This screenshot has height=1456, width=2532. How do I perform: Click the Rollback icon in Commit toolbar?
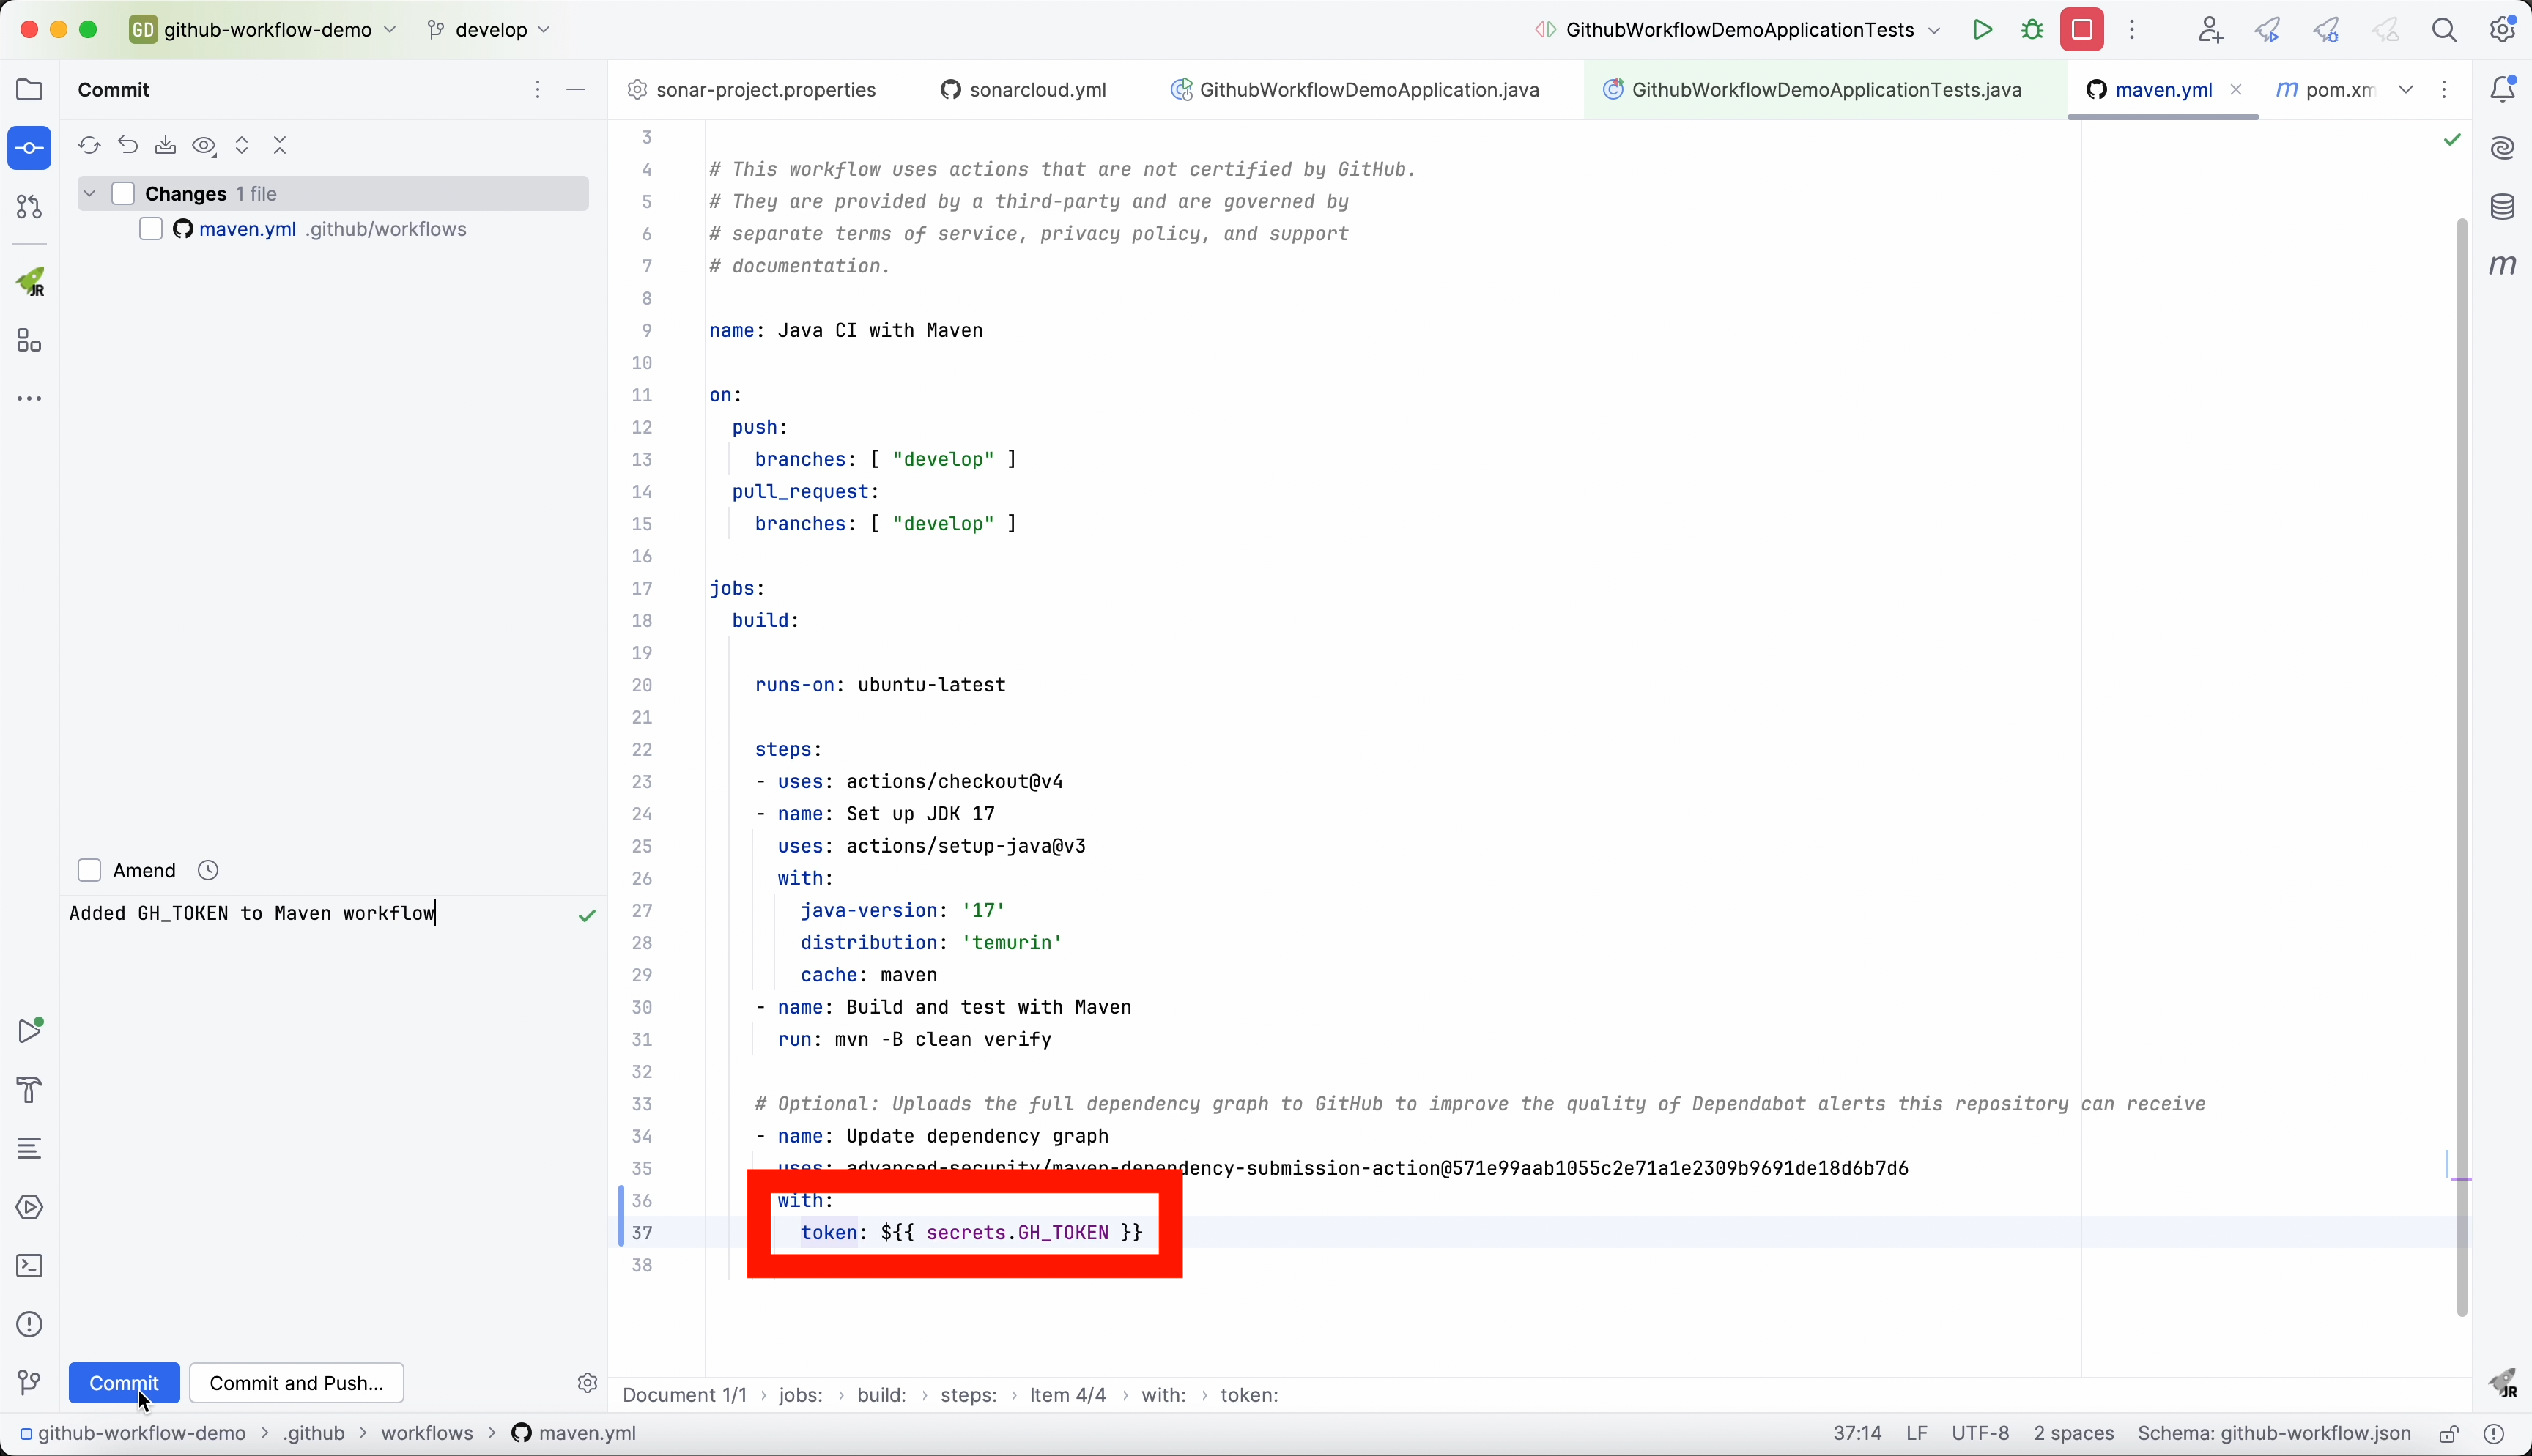click(x=128, y=146)
